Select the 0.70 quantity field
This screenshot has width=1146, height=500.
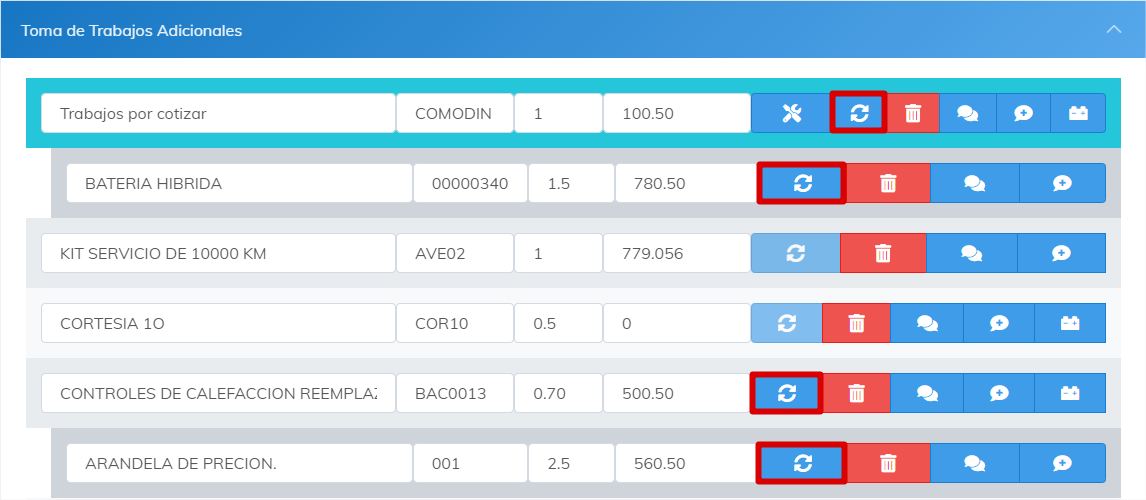pos(557,394)
